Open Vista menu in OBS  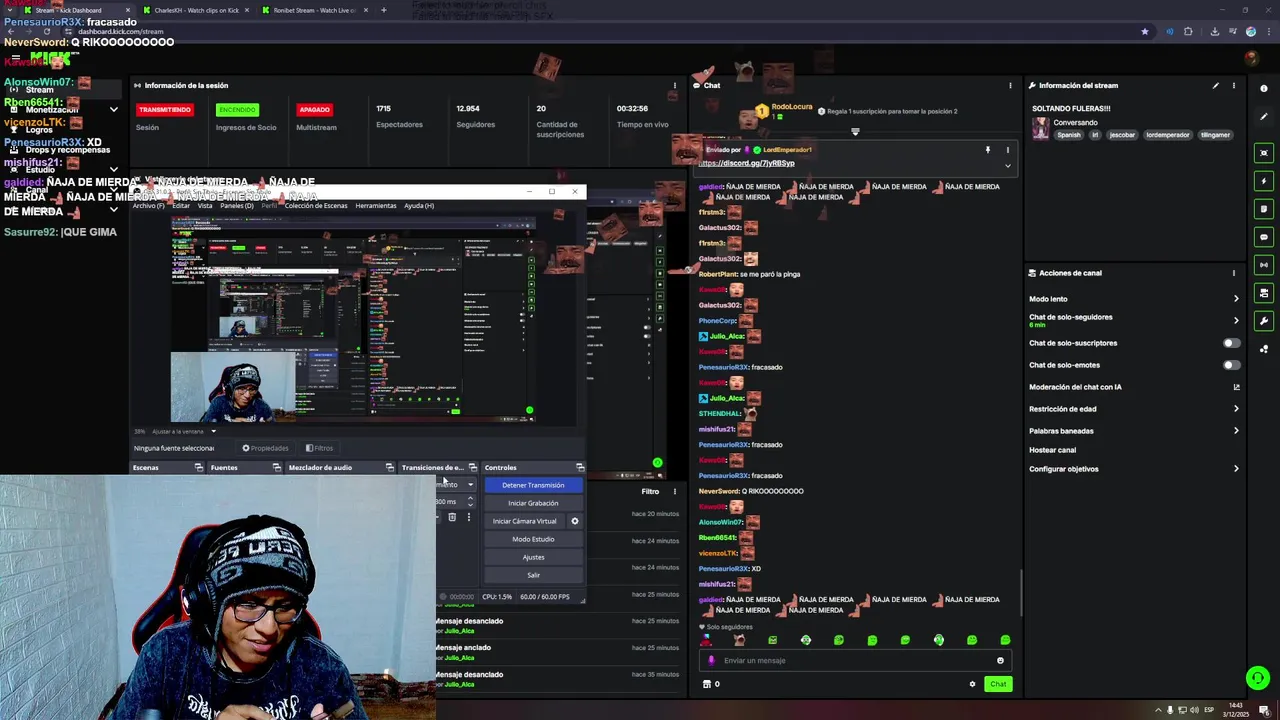(205, 206)
